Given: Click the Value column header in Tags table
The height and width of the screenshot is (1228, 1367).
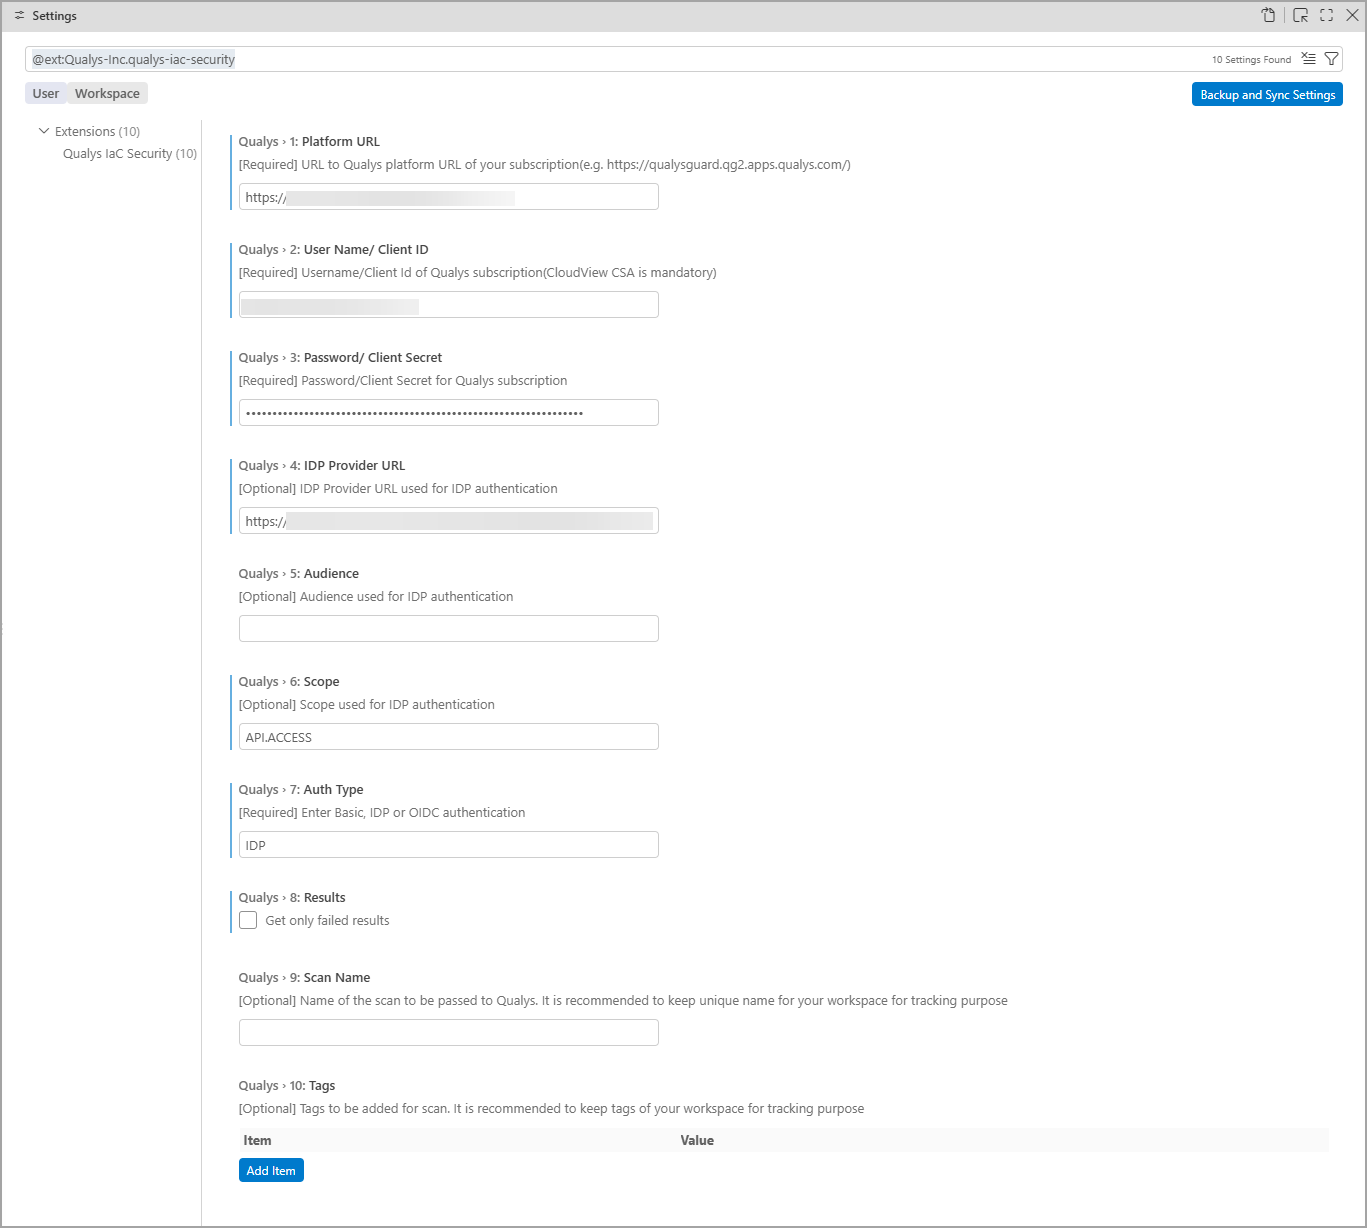Looking at the screenshot, I should pyautogui.click(x=697, y=1140).
